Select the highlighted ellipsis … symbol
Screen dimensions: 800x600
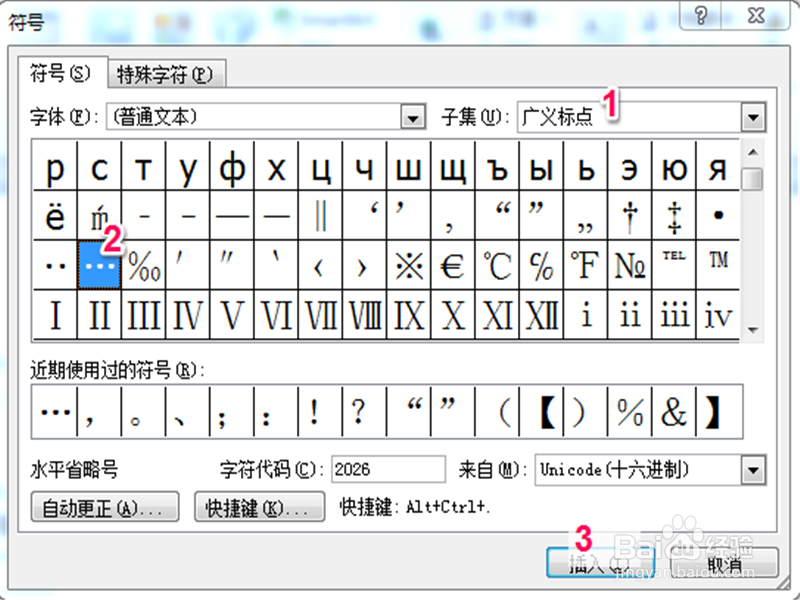click(100, 265)
